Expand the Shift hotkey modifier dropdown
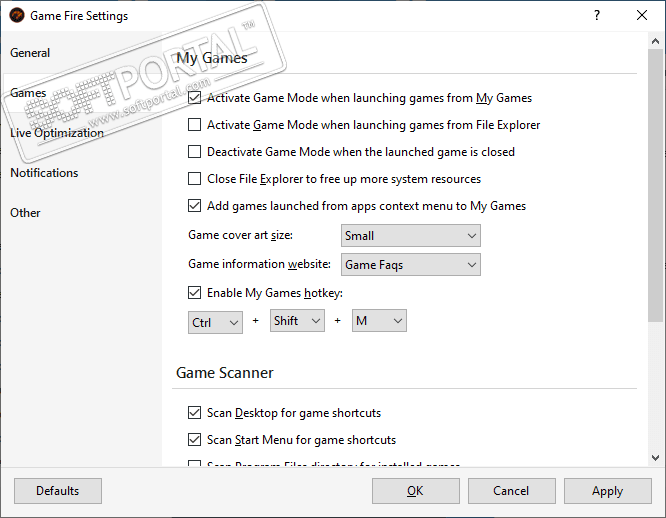This screenshot has width=666, height=518. pos(297,321)
